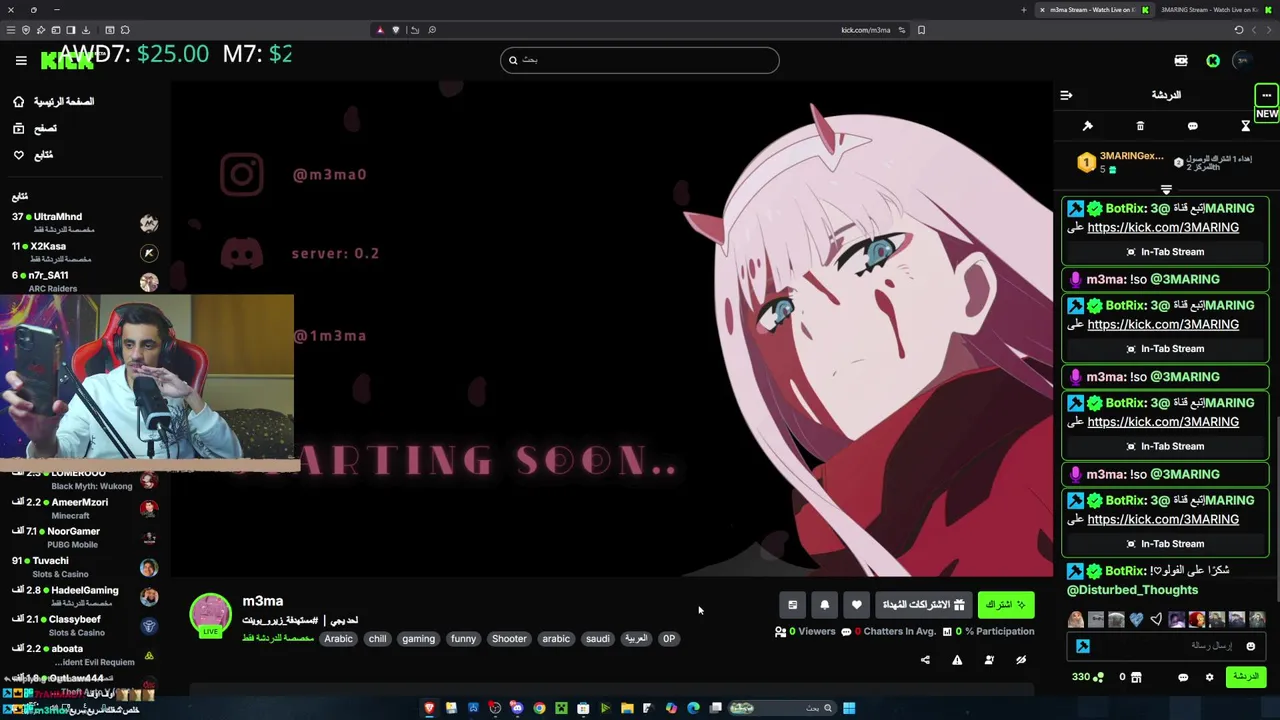Open Browse in sidebar
This screenshot has width=1280, height=720.
(x=35, y=128)
